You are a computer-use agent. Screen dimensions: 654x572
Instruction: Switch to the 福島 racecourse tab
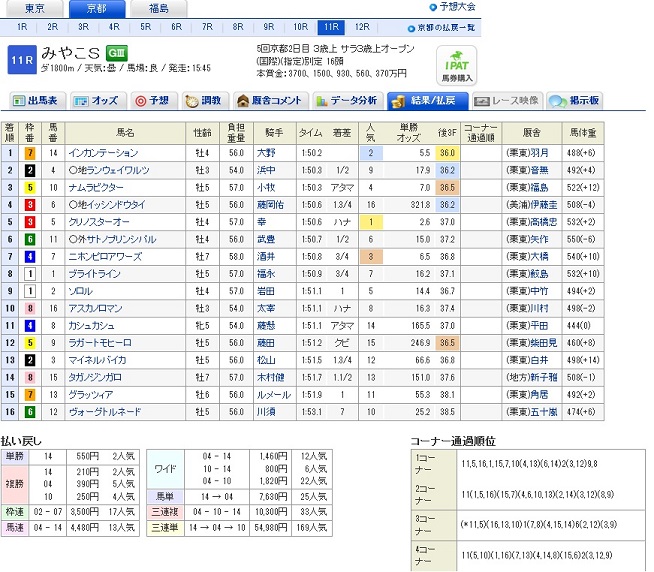tap(159, 8)
